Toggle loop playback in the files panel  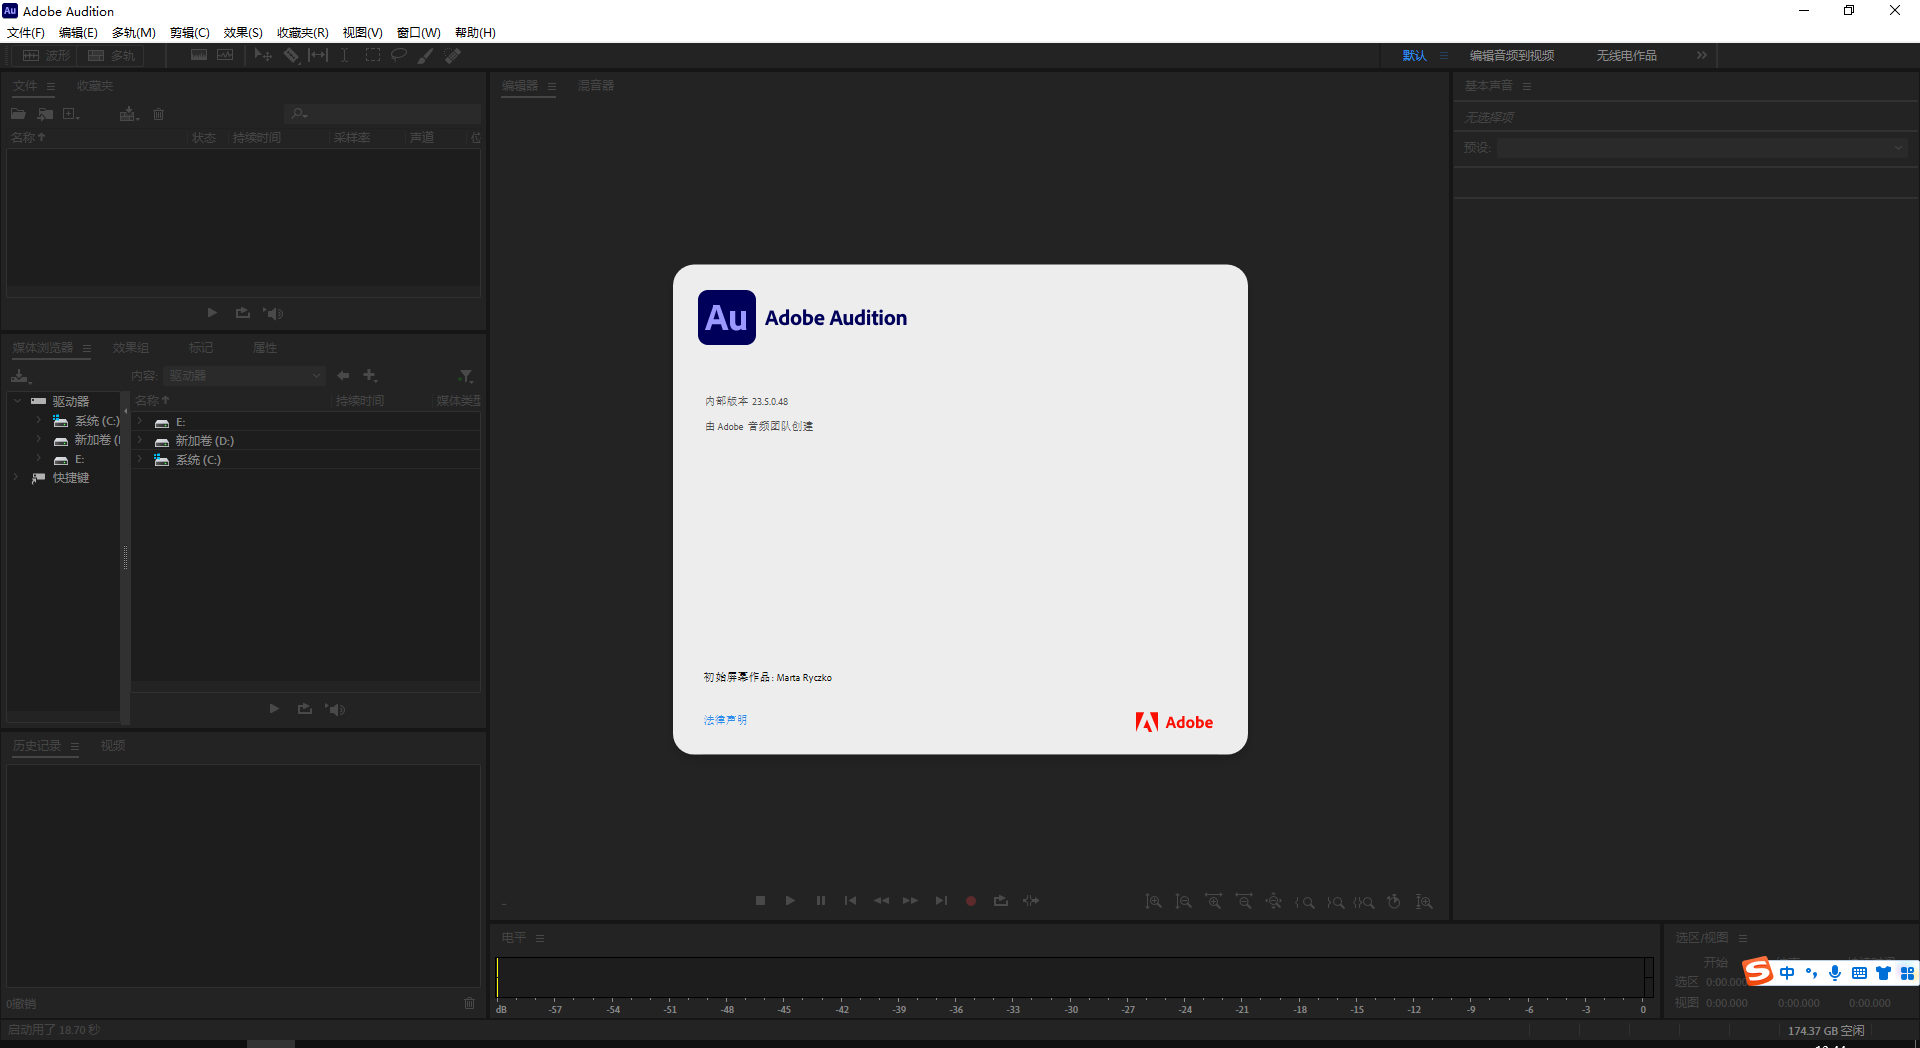pos(242,312)
